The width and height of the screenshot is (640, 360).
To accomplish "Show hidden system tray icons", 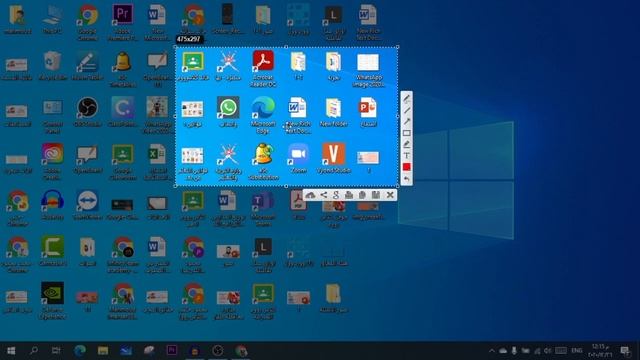I will [492, 351].
